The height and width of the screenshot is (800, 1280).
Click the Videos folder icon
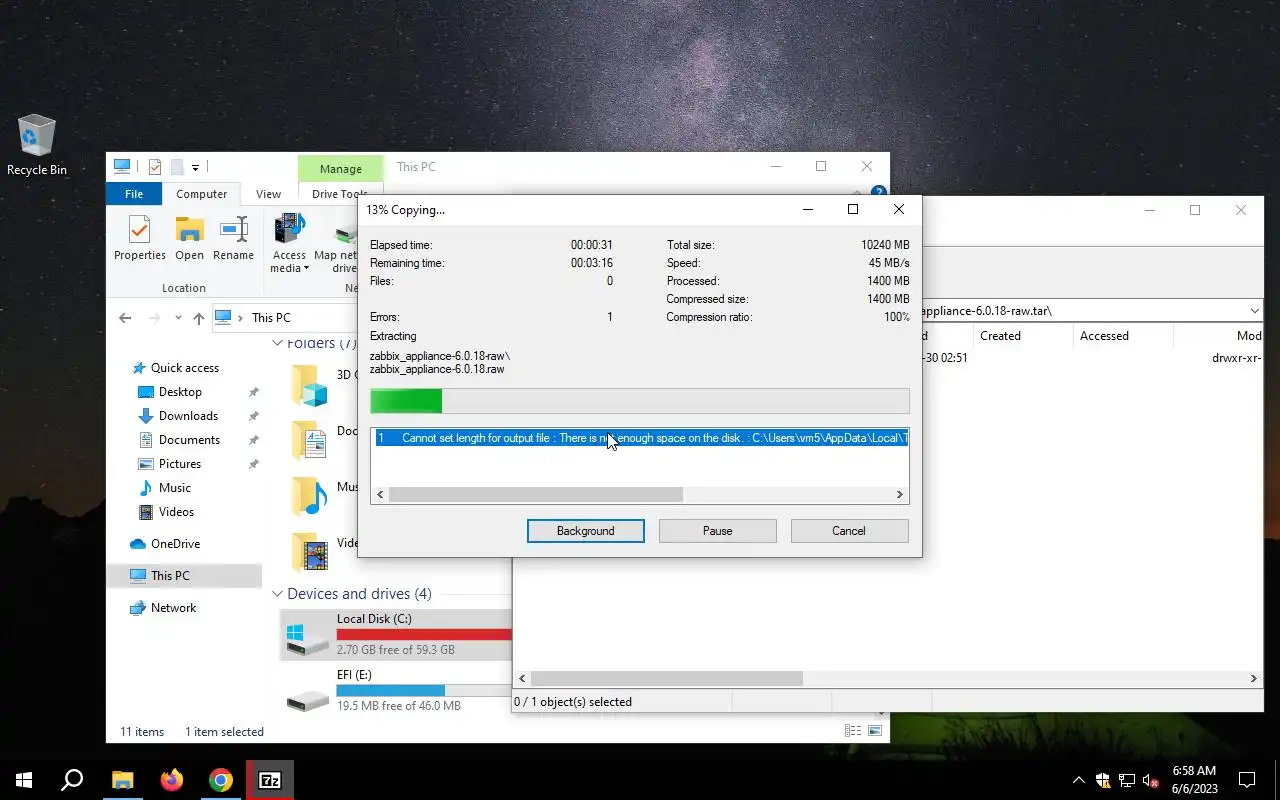pyautogui.click(x=308, y=551)
